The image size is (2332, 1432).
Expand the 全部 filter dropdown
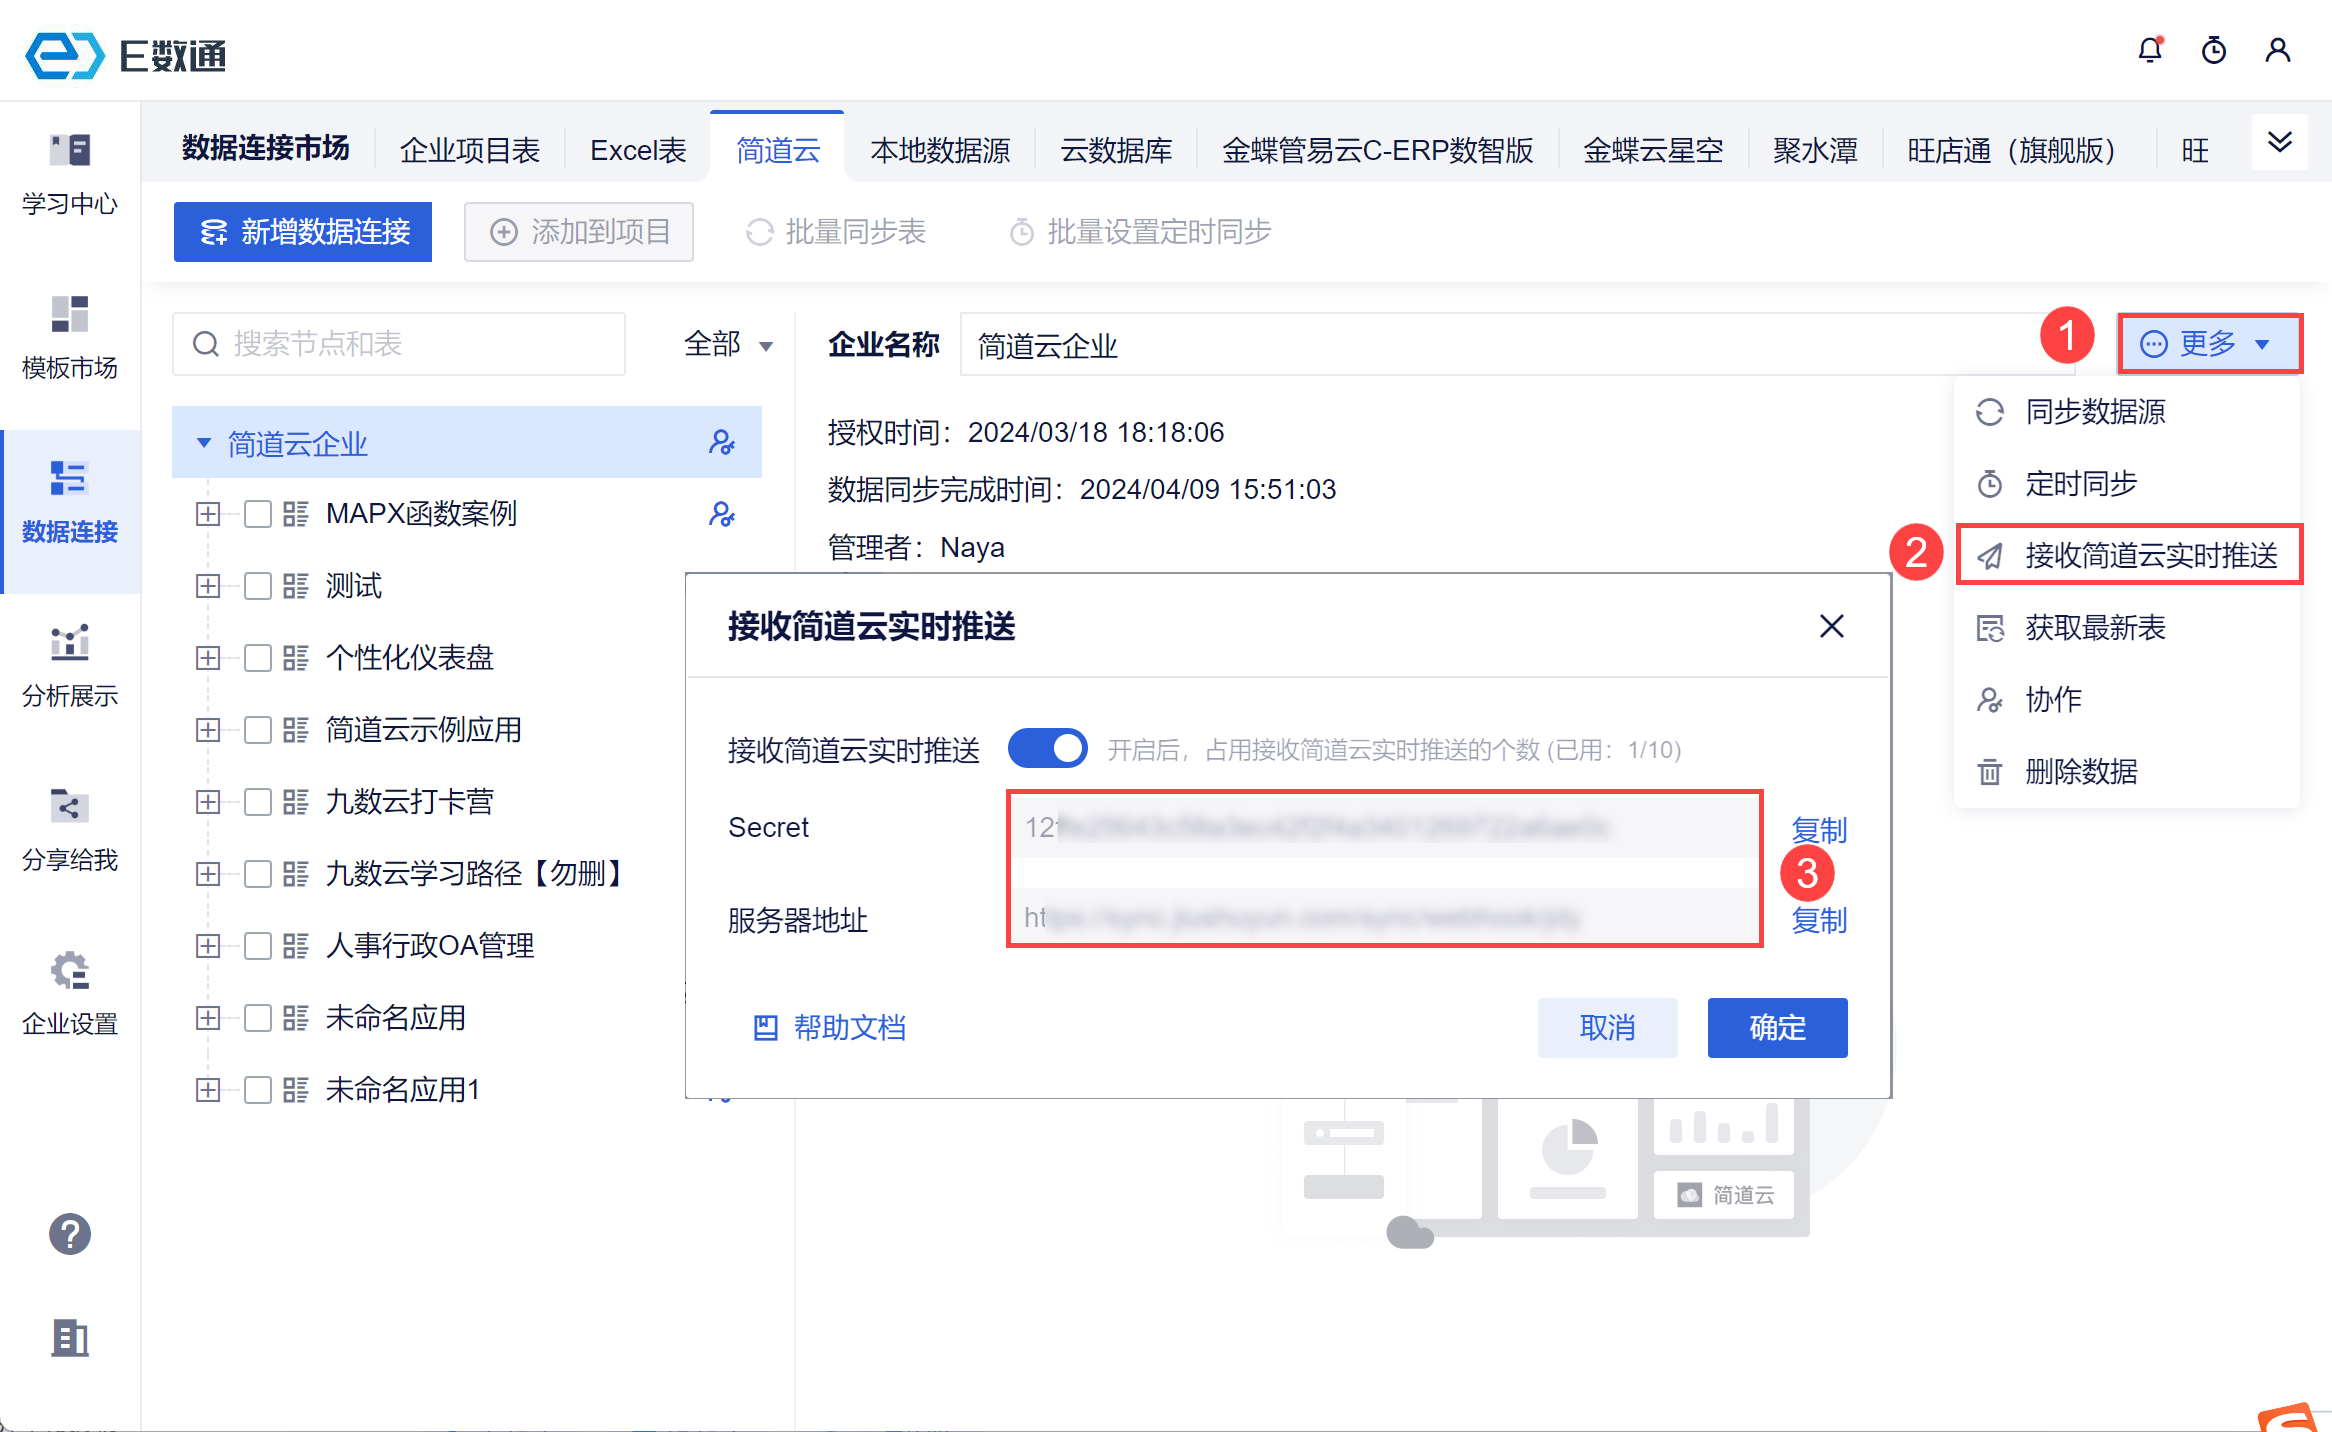tap(728, 345)
